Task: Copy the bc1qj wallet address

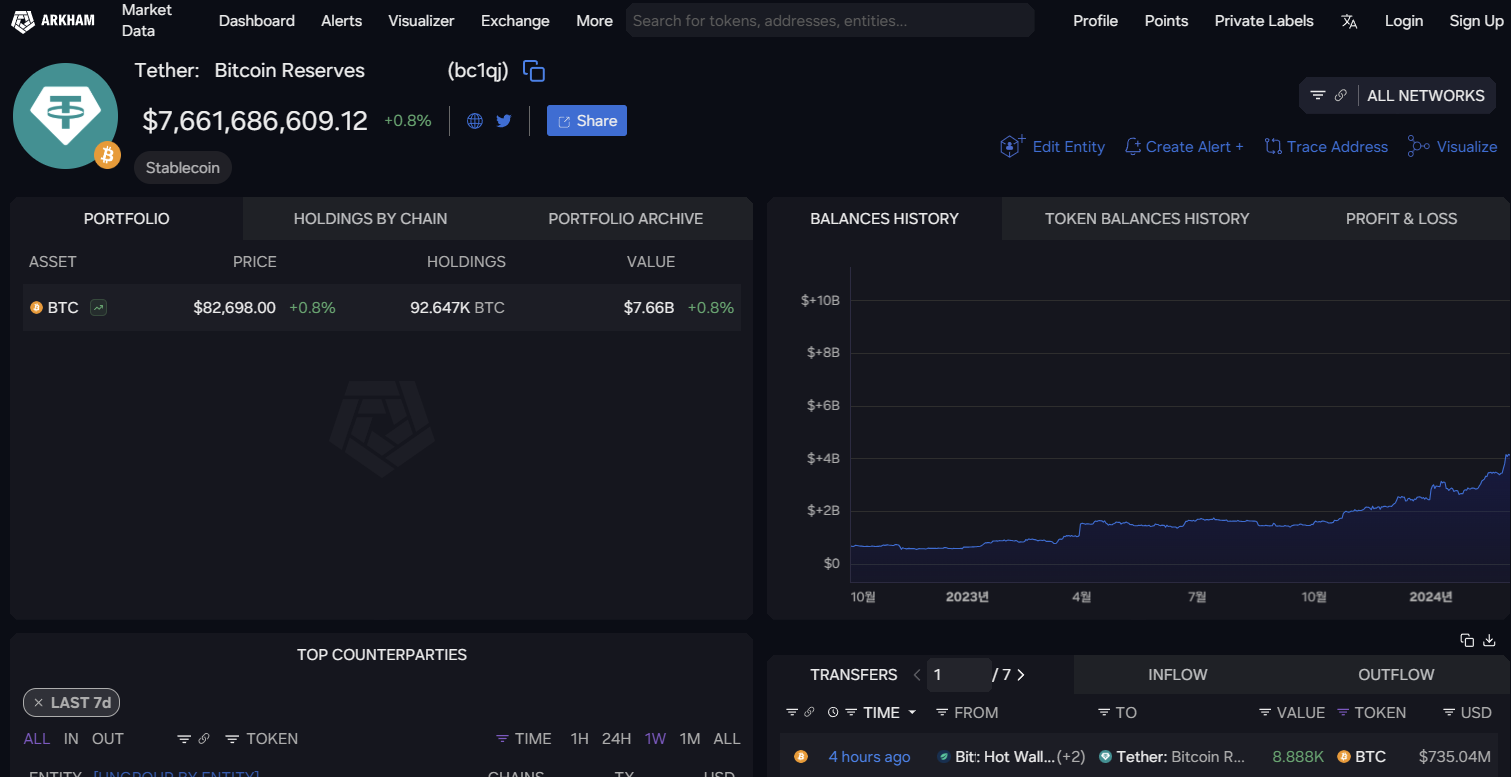Action: (x=534, y=70)
